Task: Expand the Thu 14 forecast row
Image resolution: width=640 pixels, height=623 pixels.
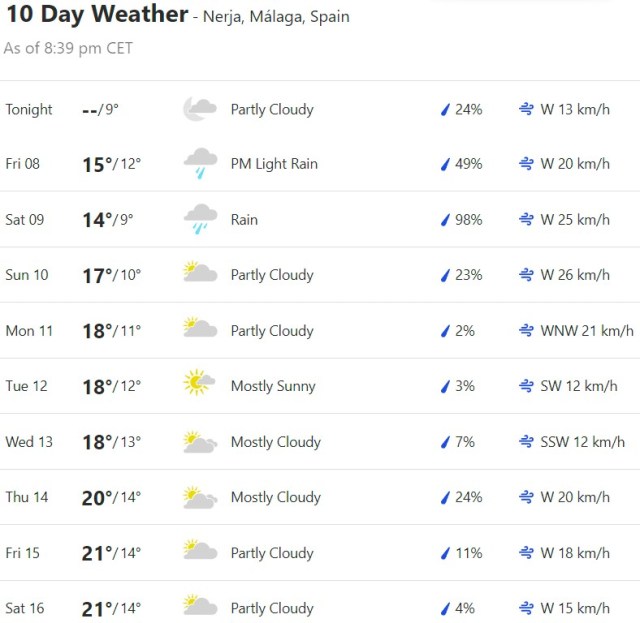Action: click(320, 497)
